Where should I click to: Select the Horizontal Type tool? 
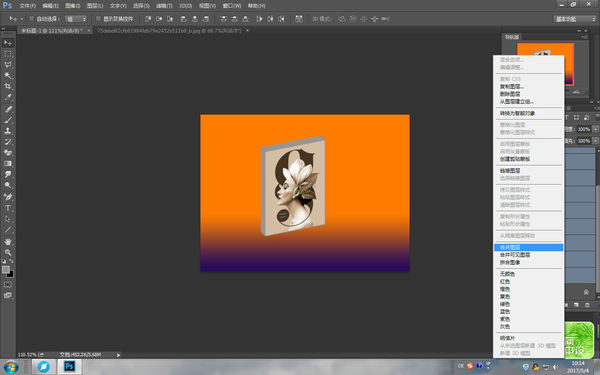8,208
